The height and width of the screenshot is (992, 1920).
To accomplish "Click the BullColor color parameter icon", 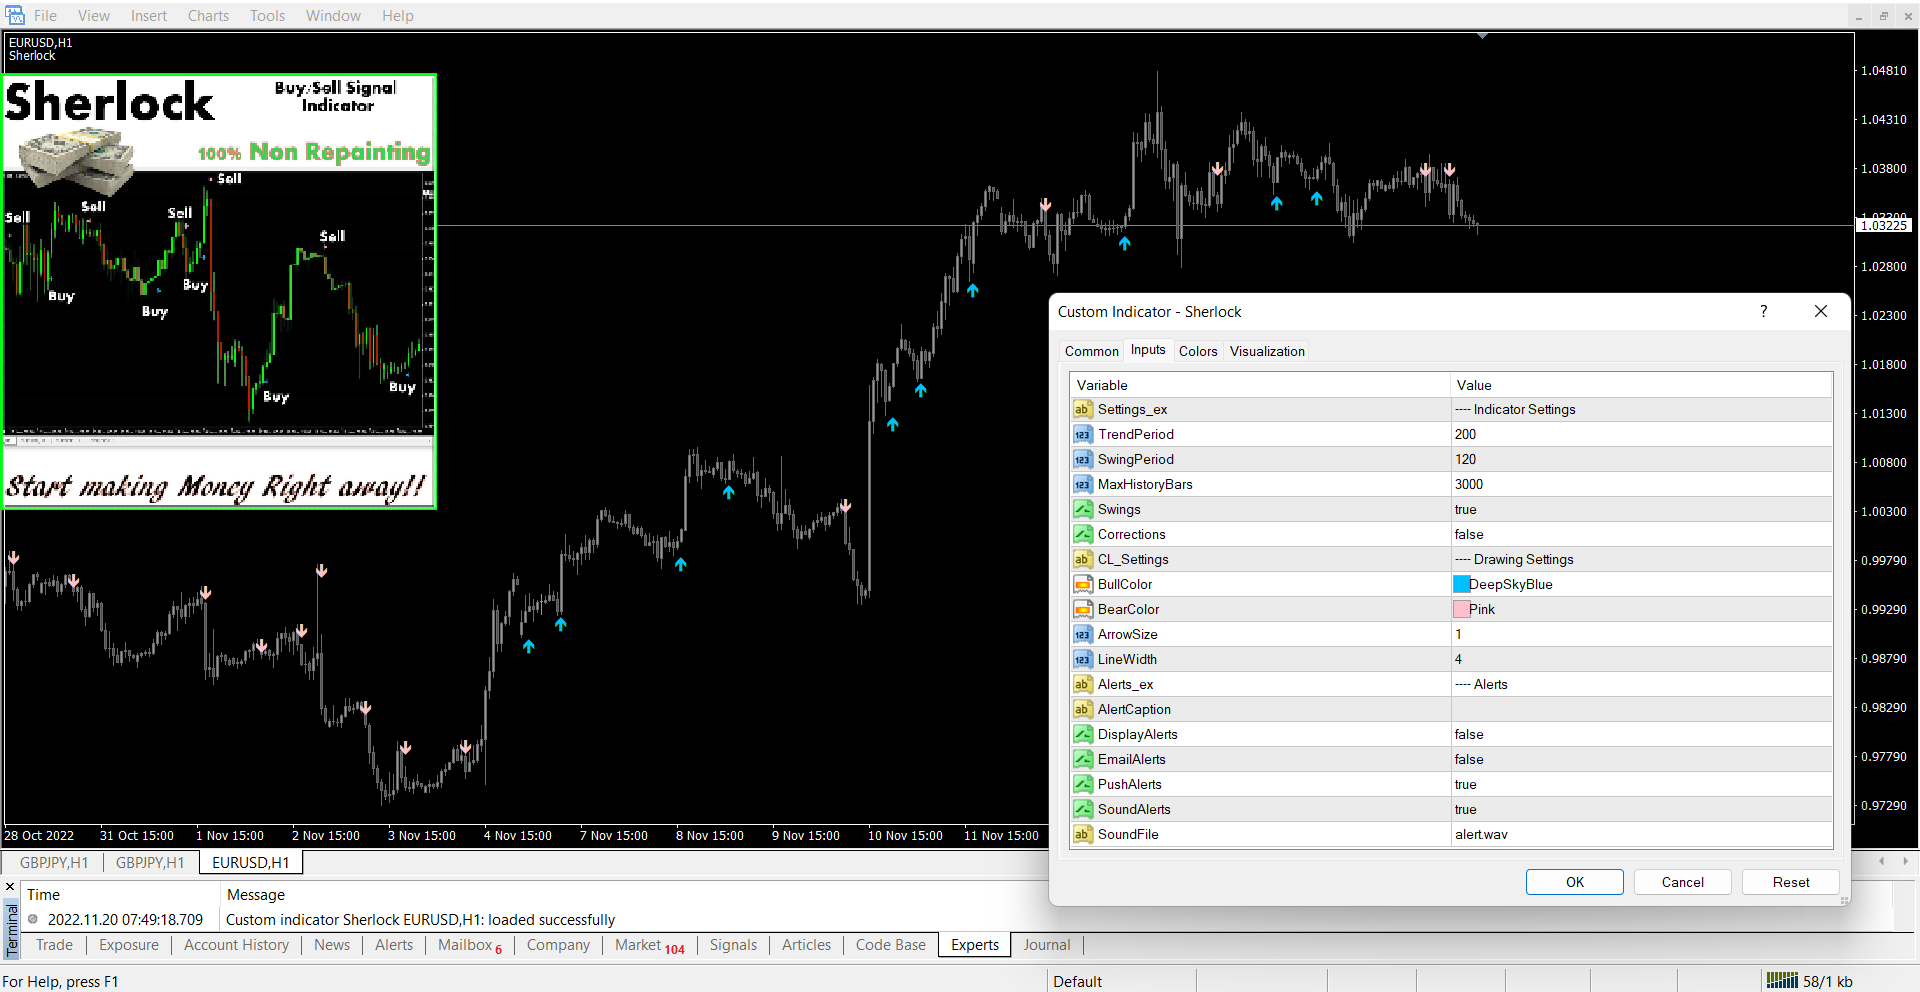I will tap(1082, 584).
